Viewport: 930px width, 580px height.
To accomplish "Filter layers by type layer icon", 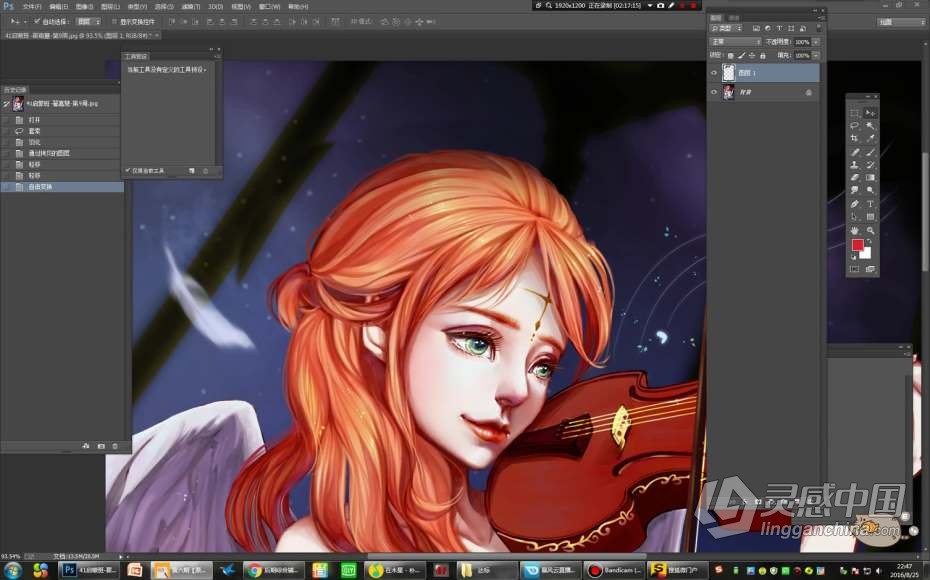I will tap(779, 28).
